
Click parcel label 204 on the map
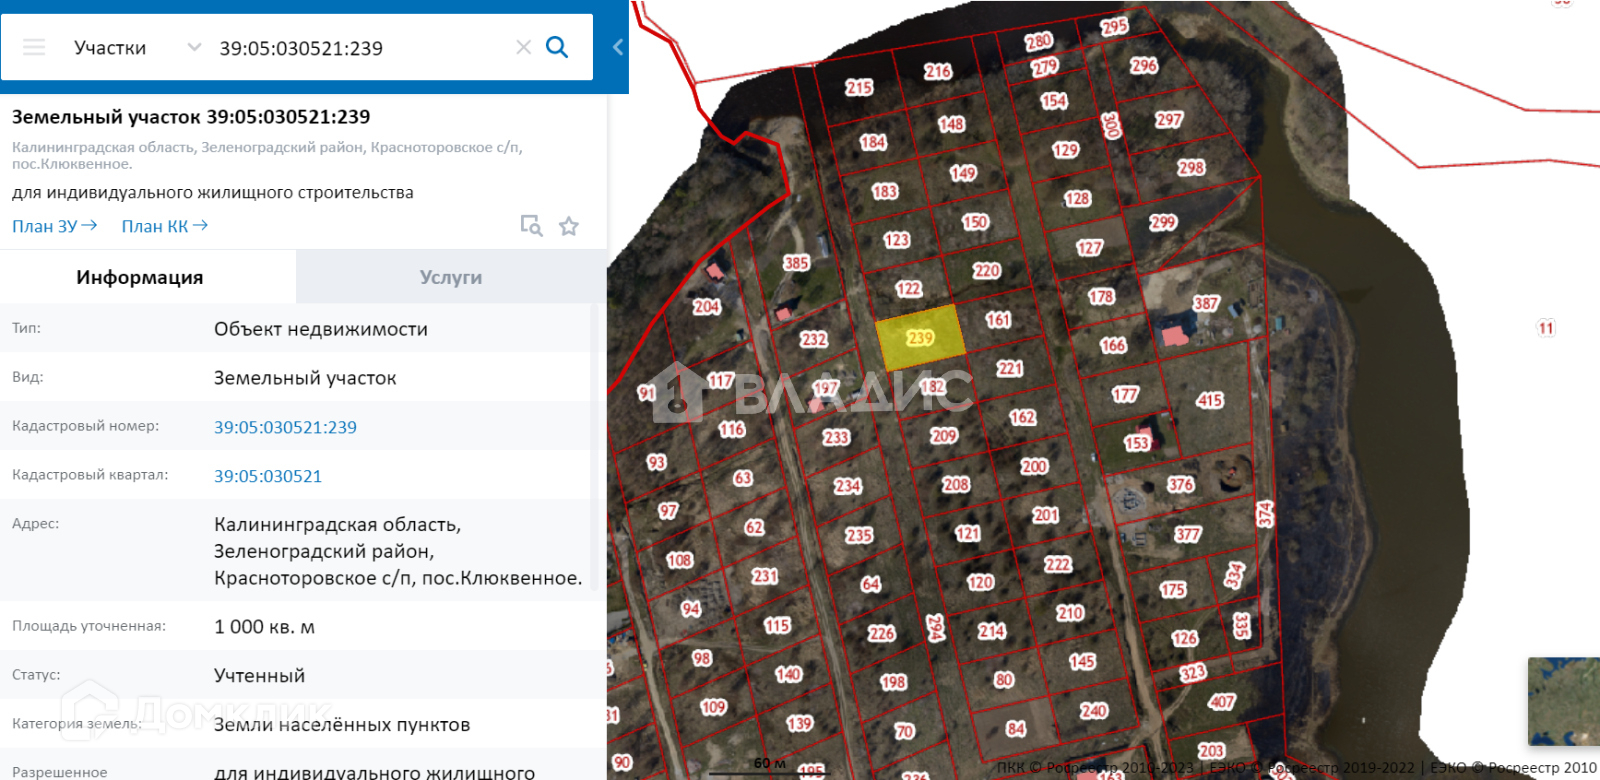click(707, 306)
